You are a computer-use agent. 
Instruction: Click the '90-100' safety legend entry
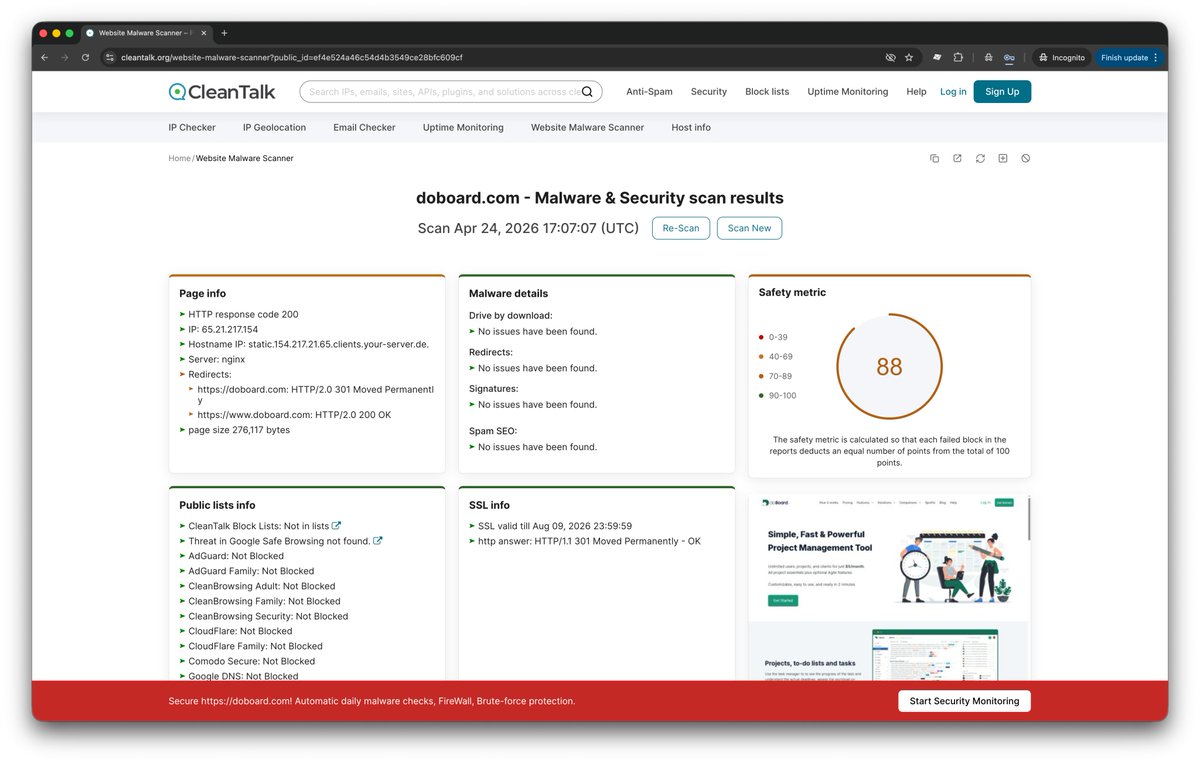(778, 396)
